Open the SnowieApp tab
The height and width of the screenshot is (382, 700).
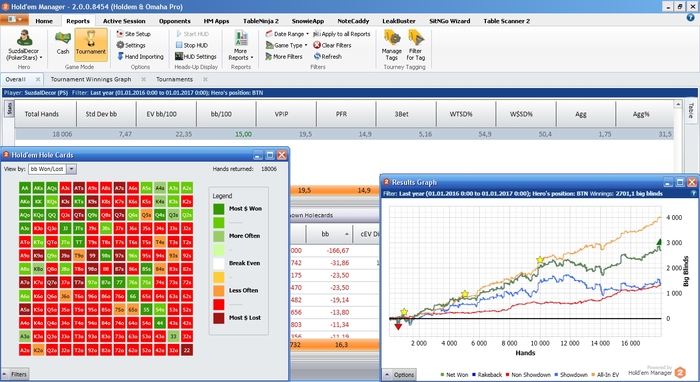click(308, 21)
